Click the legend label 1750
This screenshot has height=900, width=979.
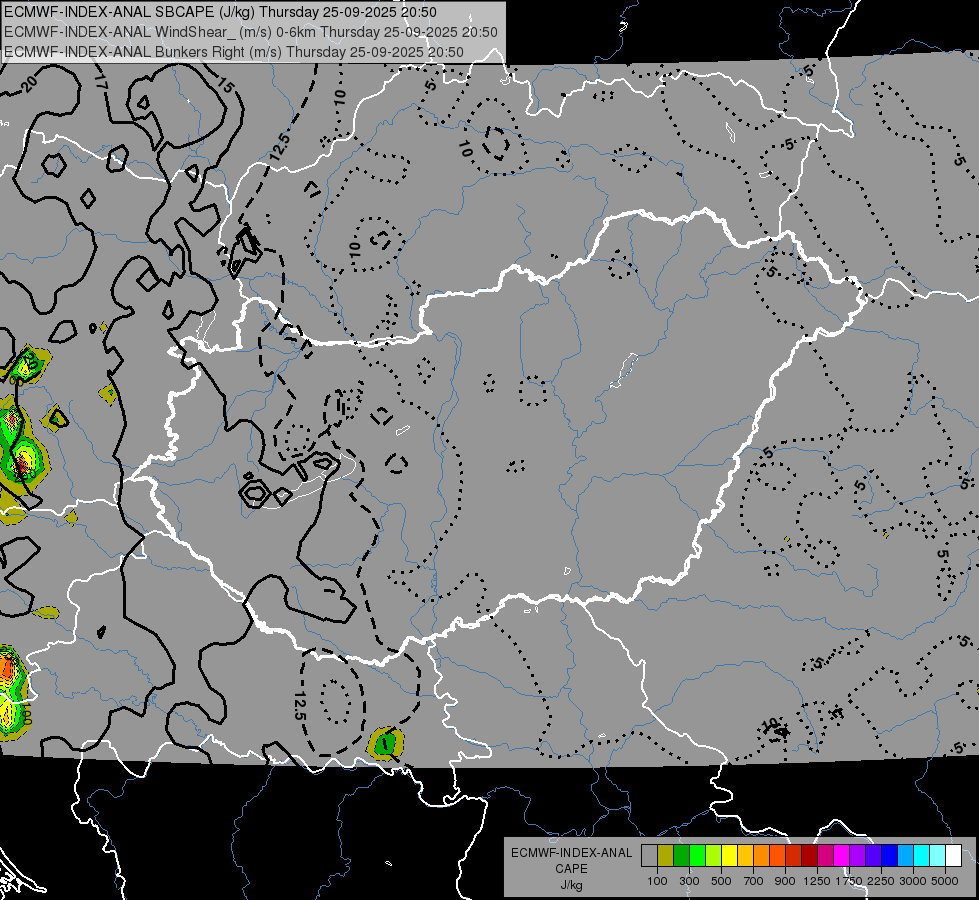849,881
